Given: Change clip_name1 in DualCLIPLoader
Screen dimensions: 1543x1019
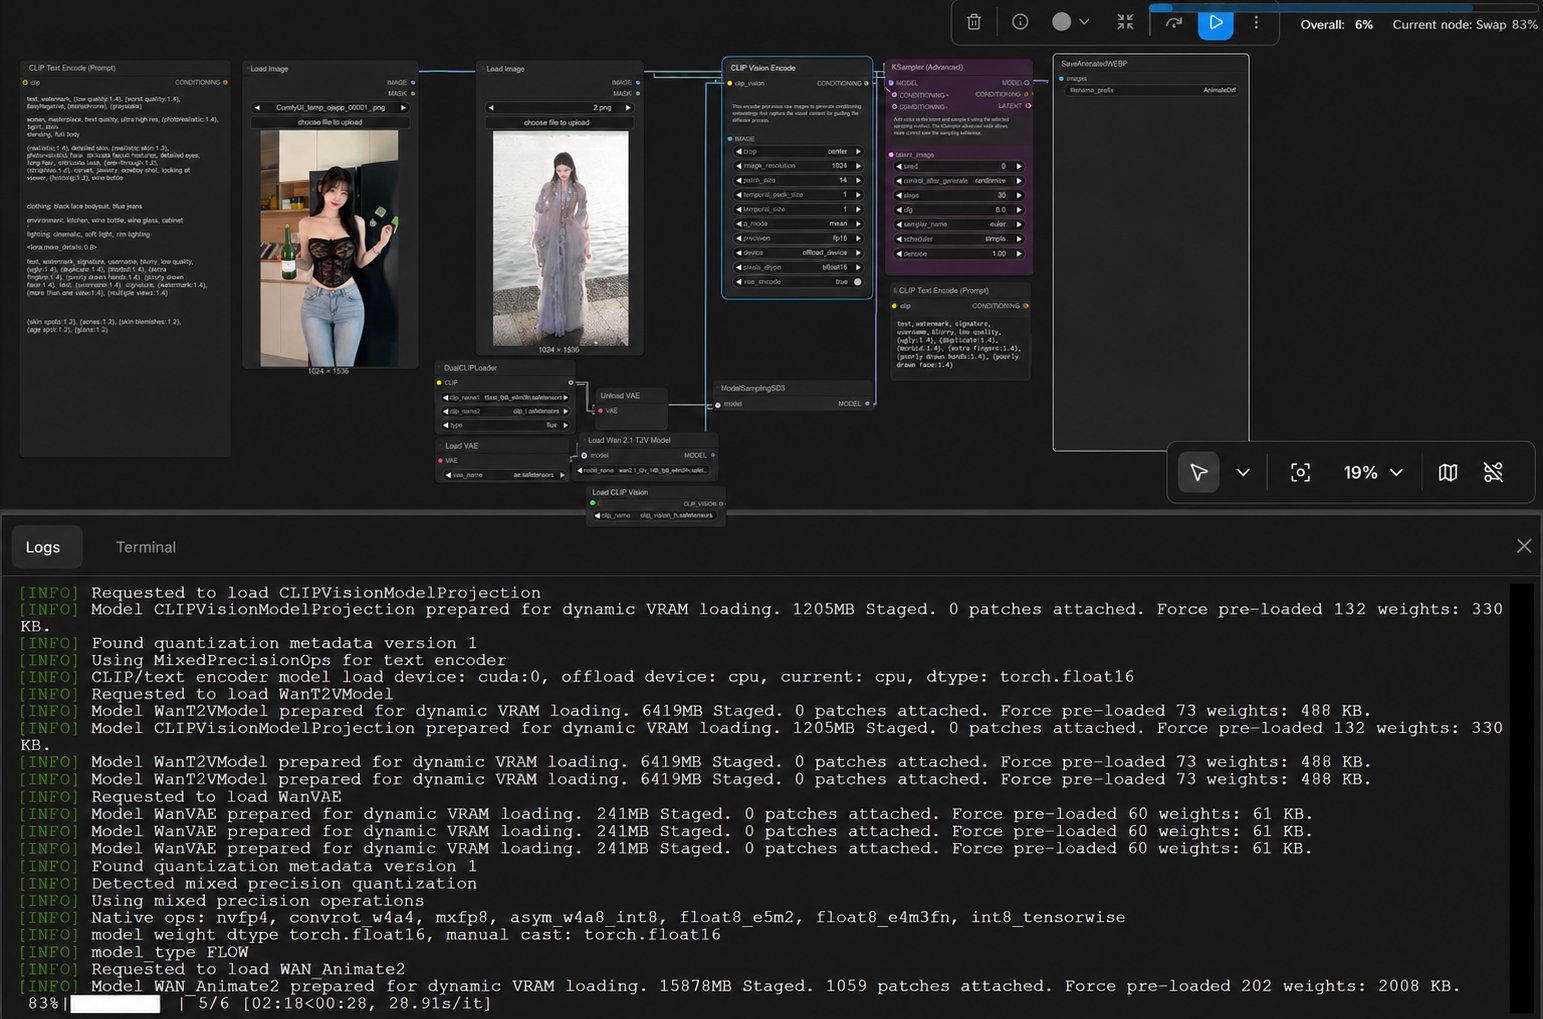Looking at the screenshot, I should tap(506, 397).
